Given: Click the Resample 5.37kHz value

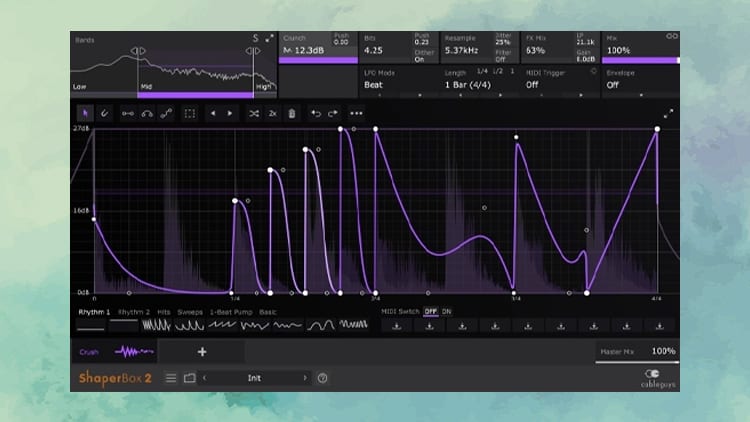Looking at the screenshot, I should (x=462, y=50).
